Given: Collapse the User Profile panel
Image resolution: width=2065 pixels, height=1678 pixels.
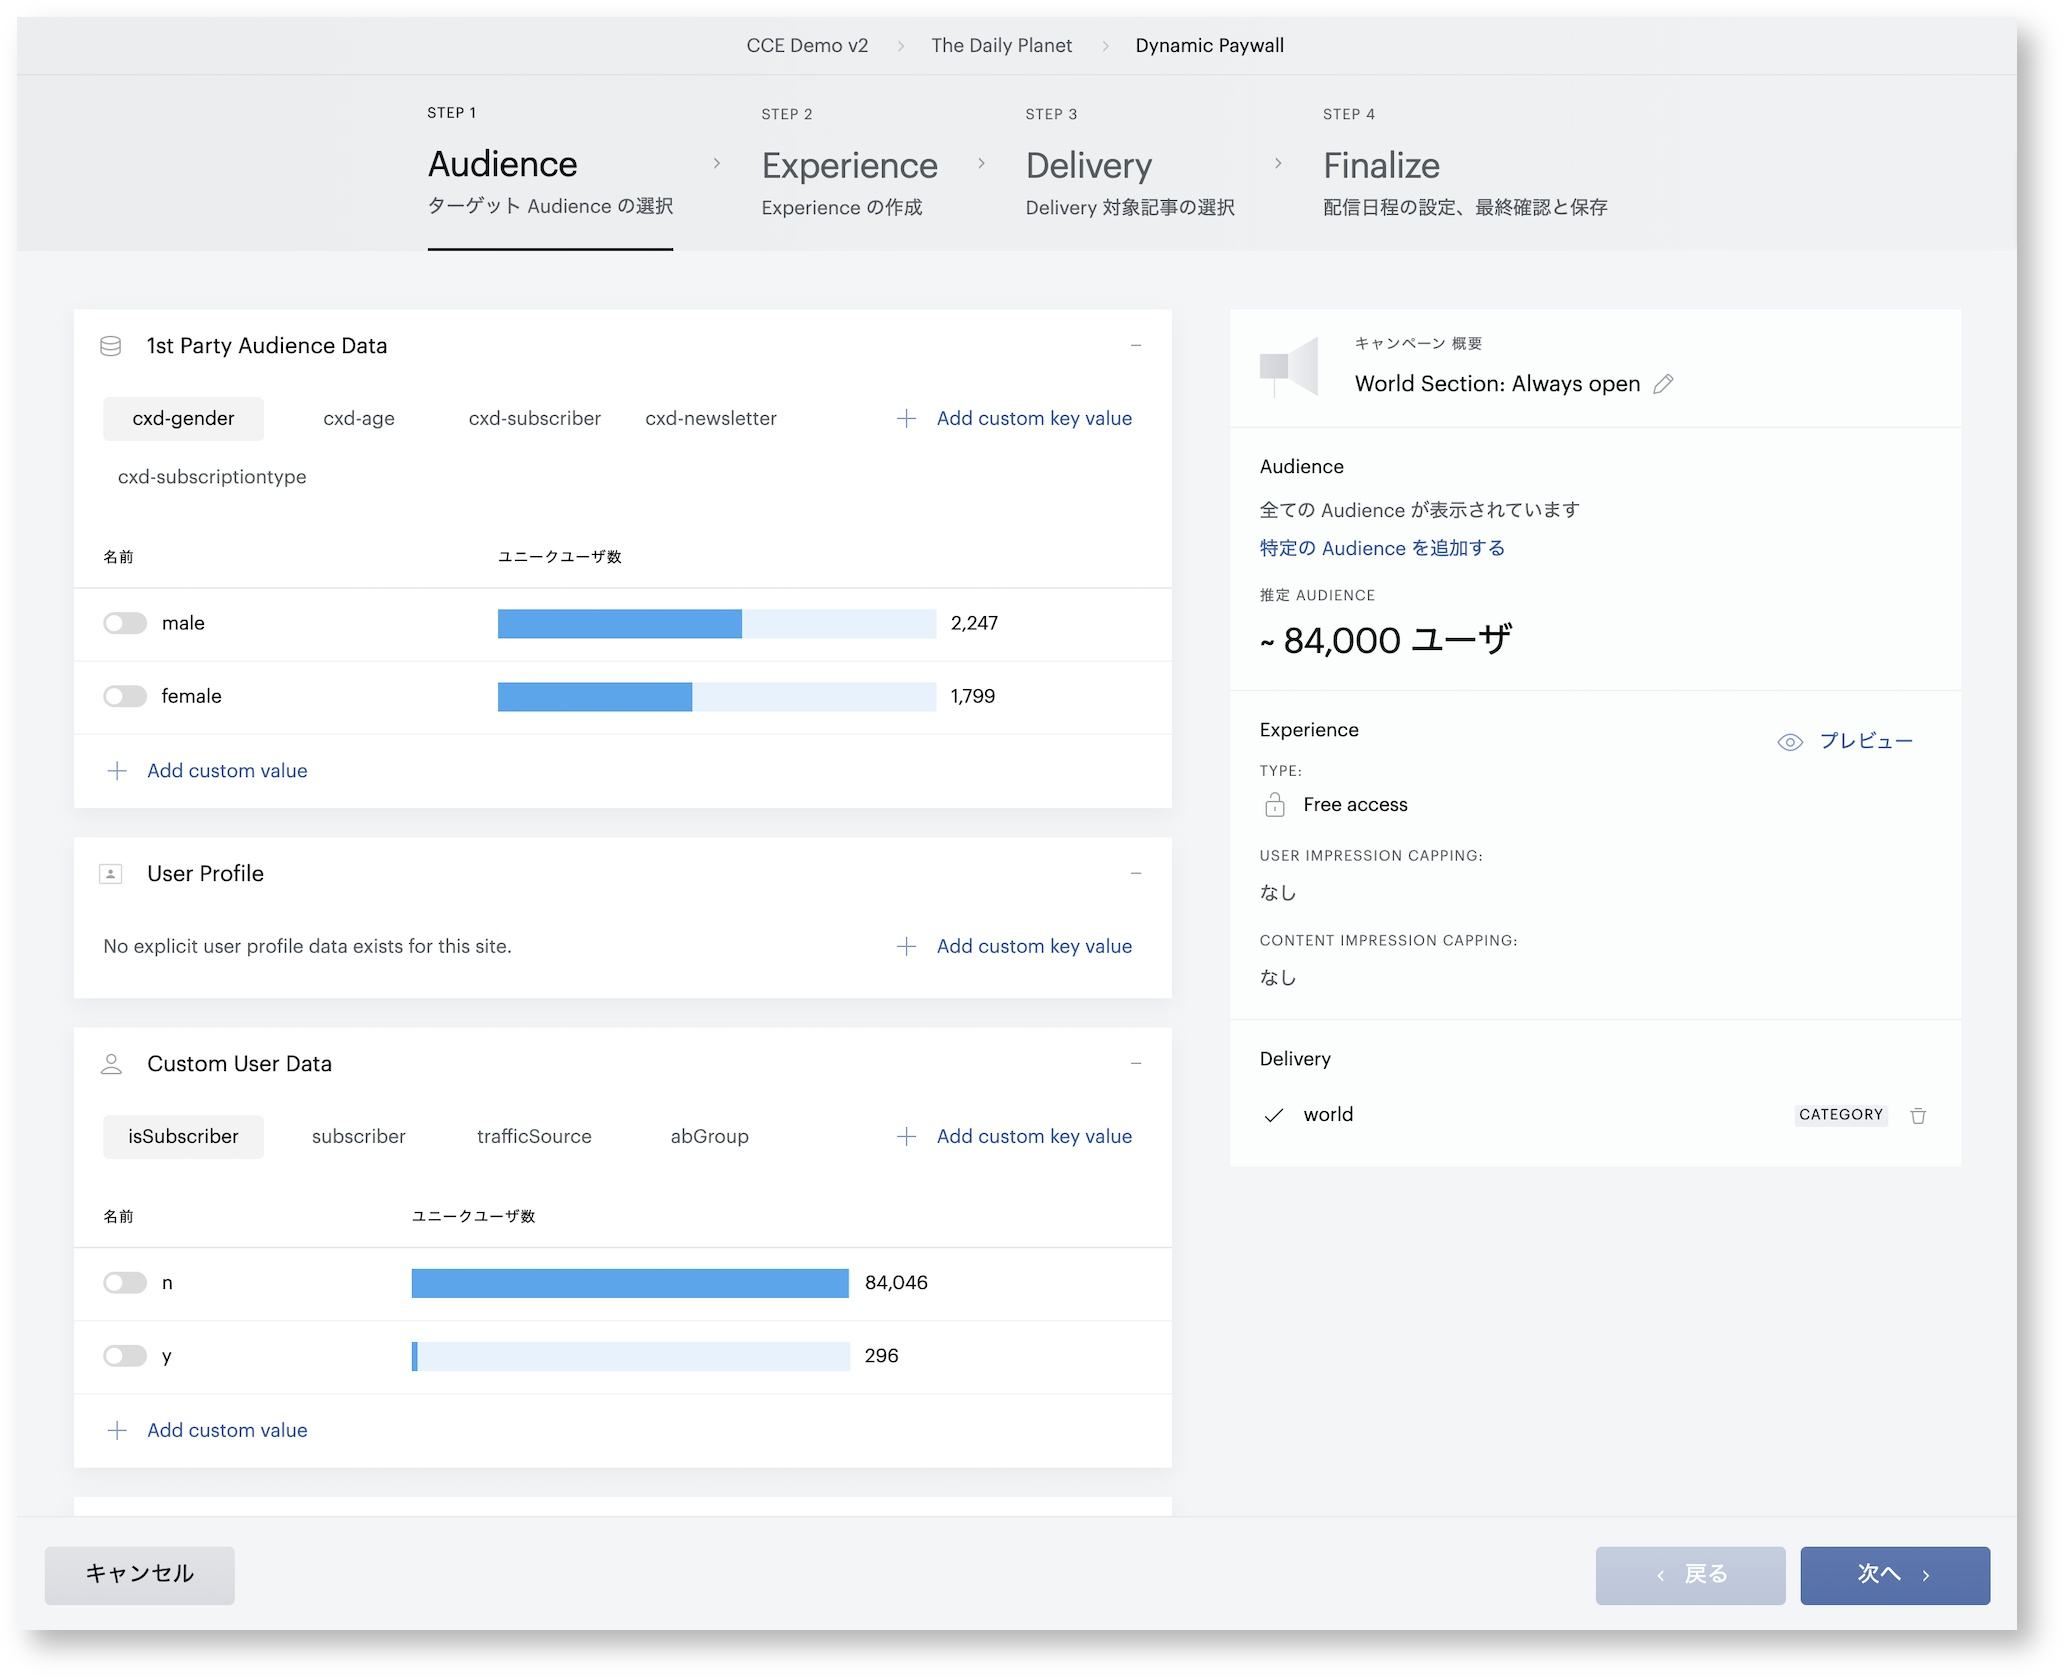Looking at the screenshot, I should pyautogui.click(x=1136, y=874).
